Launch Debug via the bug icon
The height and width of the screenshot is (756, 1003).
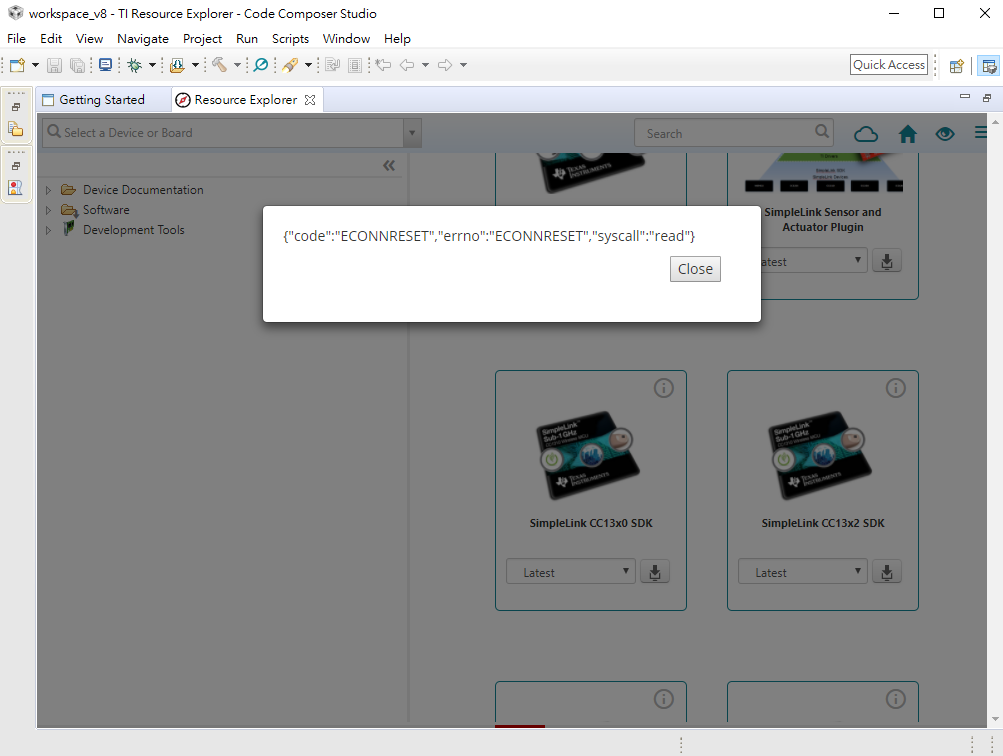[134, 65]
